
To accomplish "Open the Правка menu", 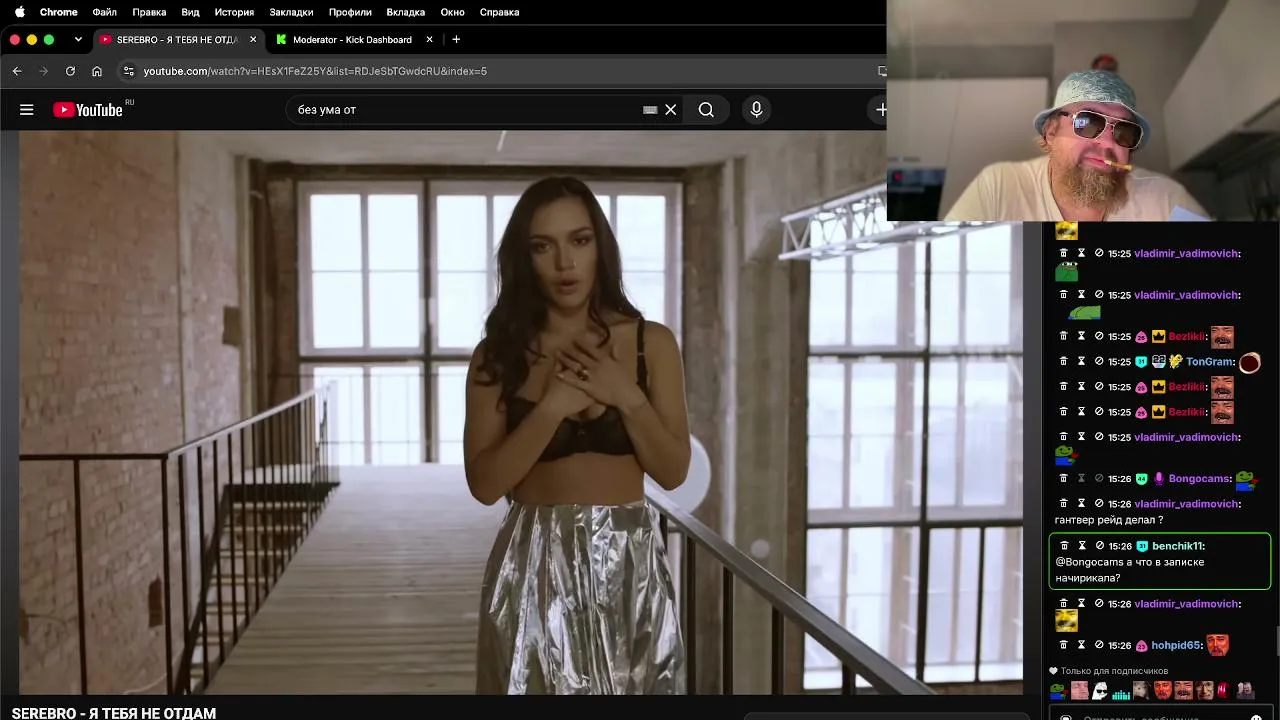I will point(149,12).
